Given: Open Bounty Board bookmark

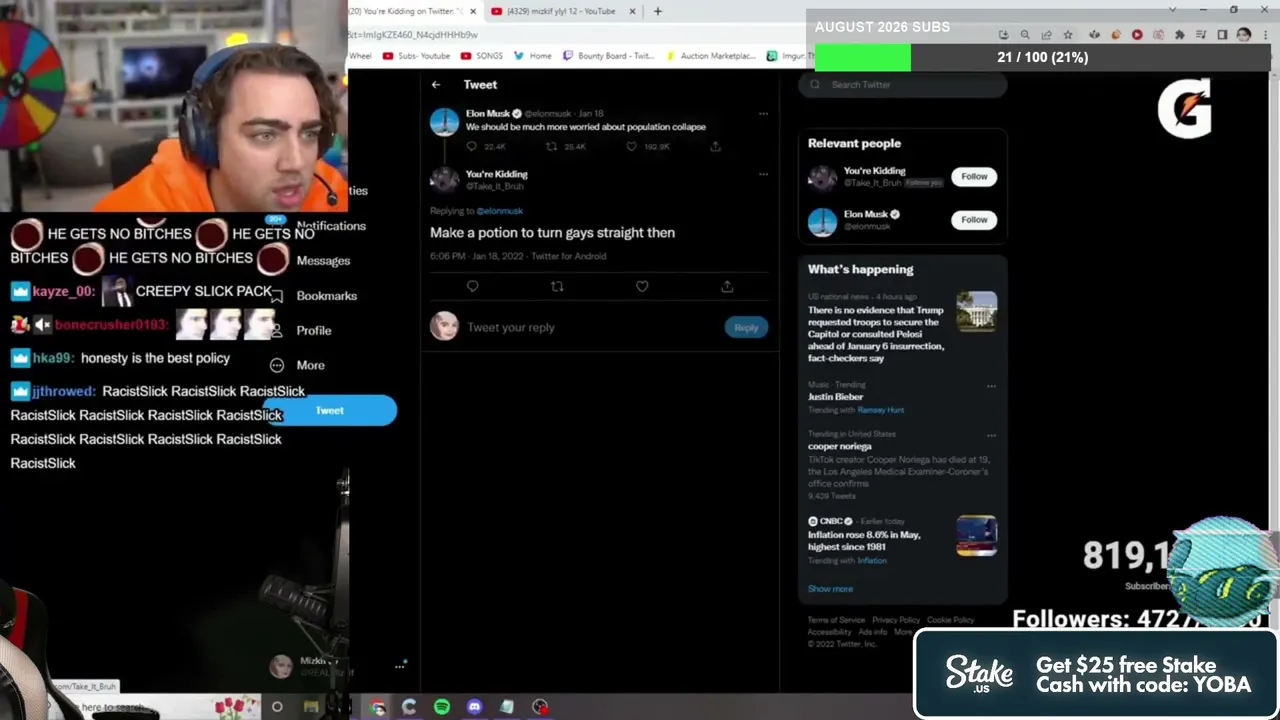Looking at the screenshot, I should (x=608, y=56).
